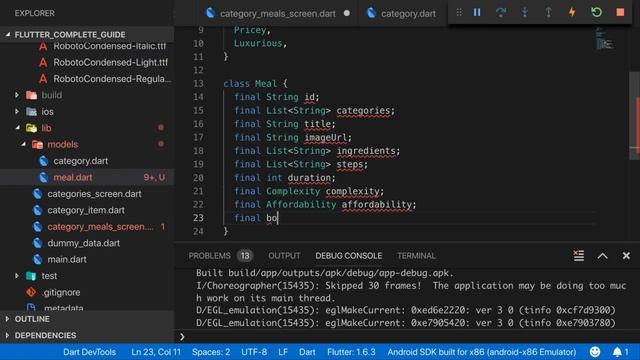Open category_meals_screen file in explorer

click(100, 227)
